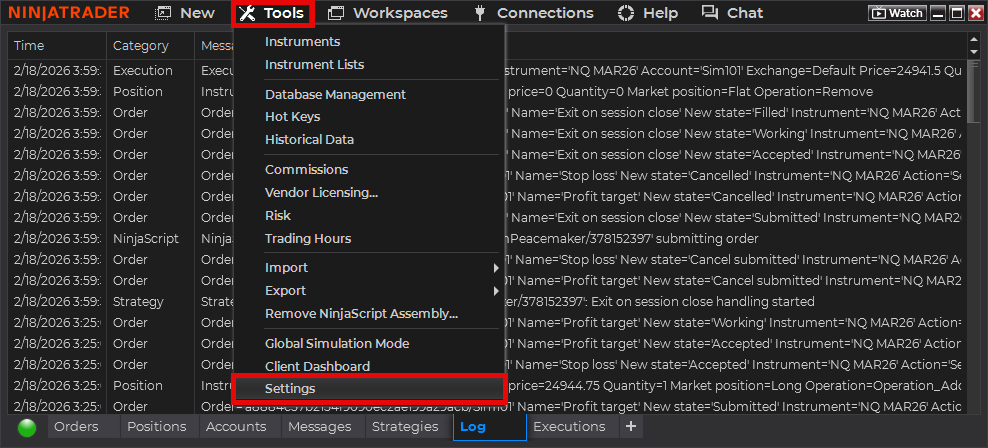Click the Watch video button

[x=896, y=14]
